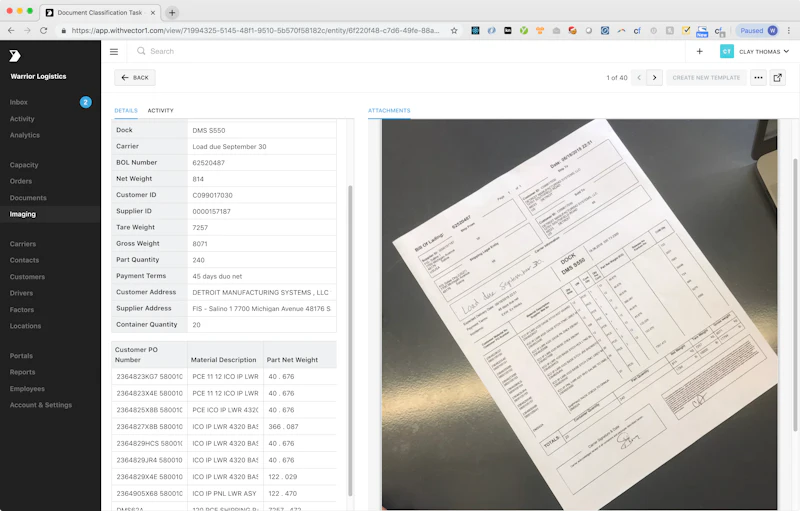Select Imaging in the sidebar
800x511 pixels.
(23, 214)
